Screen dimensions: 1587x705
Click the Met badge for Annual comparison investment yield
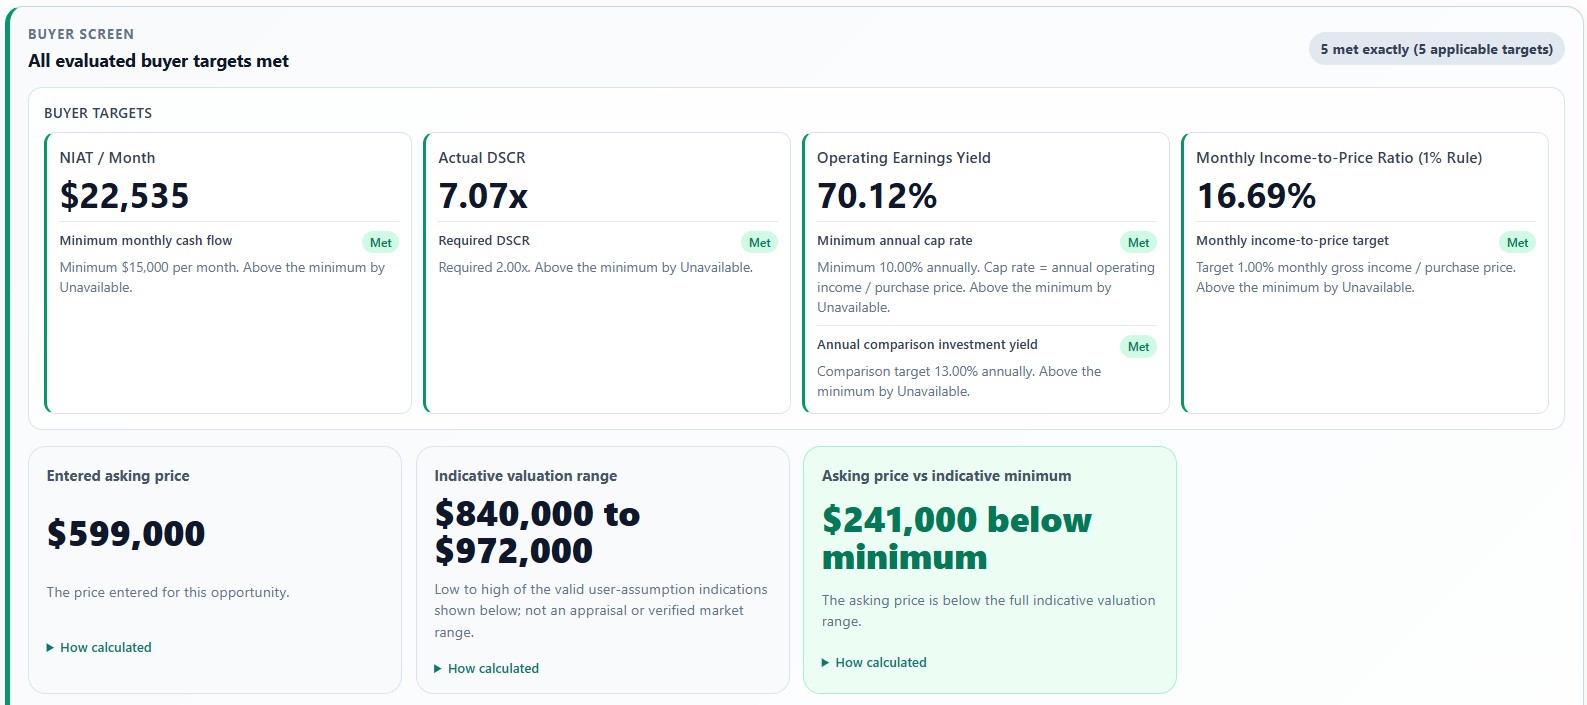coord(1138,346)
